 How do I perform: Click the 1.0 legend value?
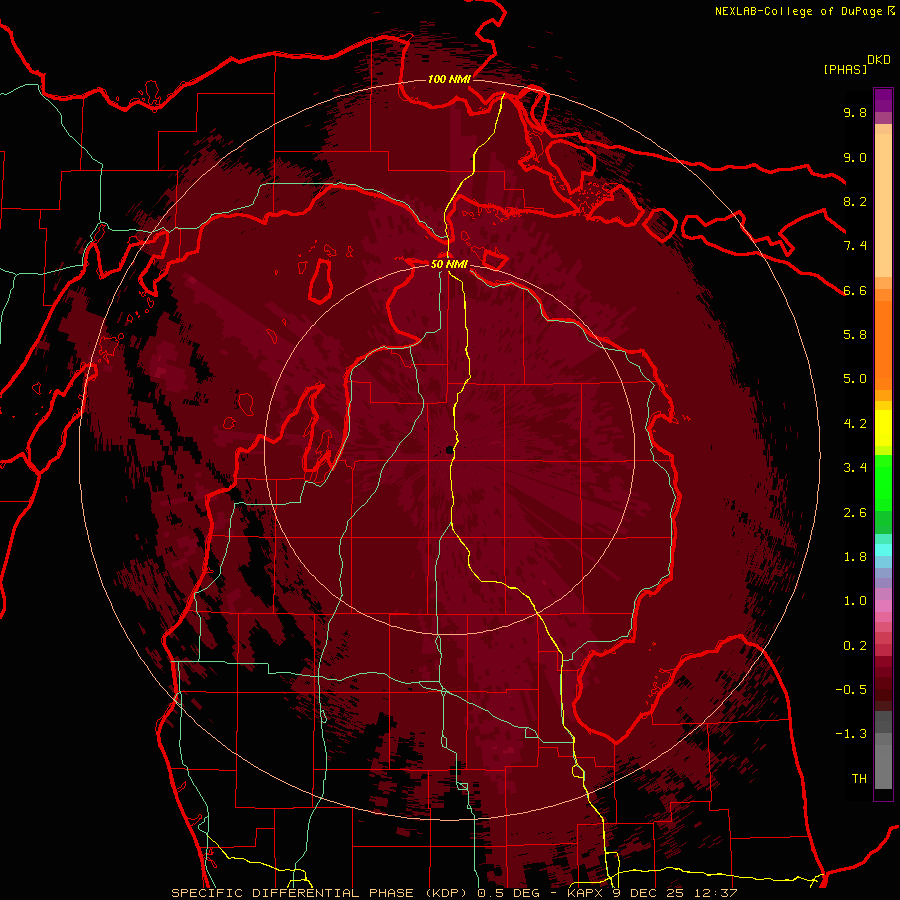point(855,601)
